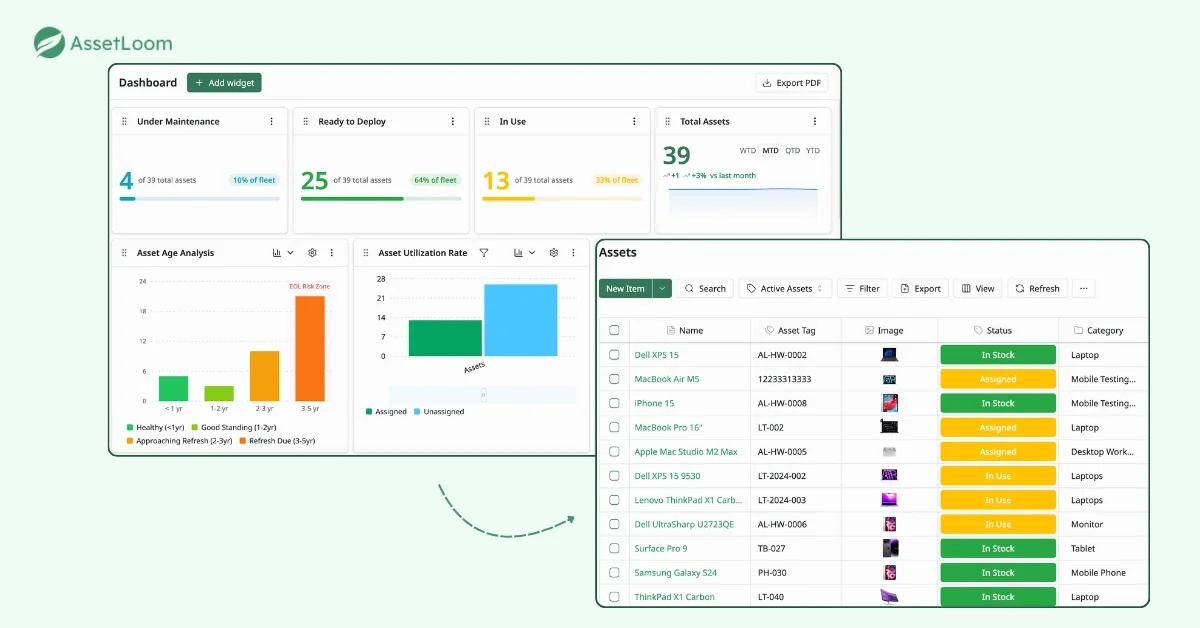Click the Image column header
The width and height of the screenshot is (1200, 628).
tap(884, 330)
